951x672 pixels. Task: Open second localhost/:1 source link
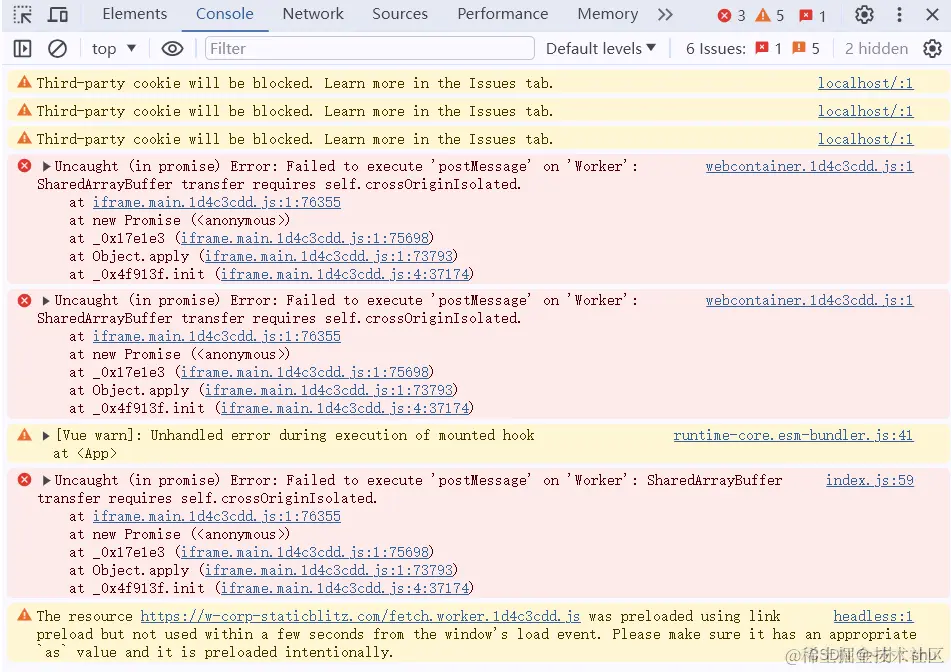pos(865,111)
